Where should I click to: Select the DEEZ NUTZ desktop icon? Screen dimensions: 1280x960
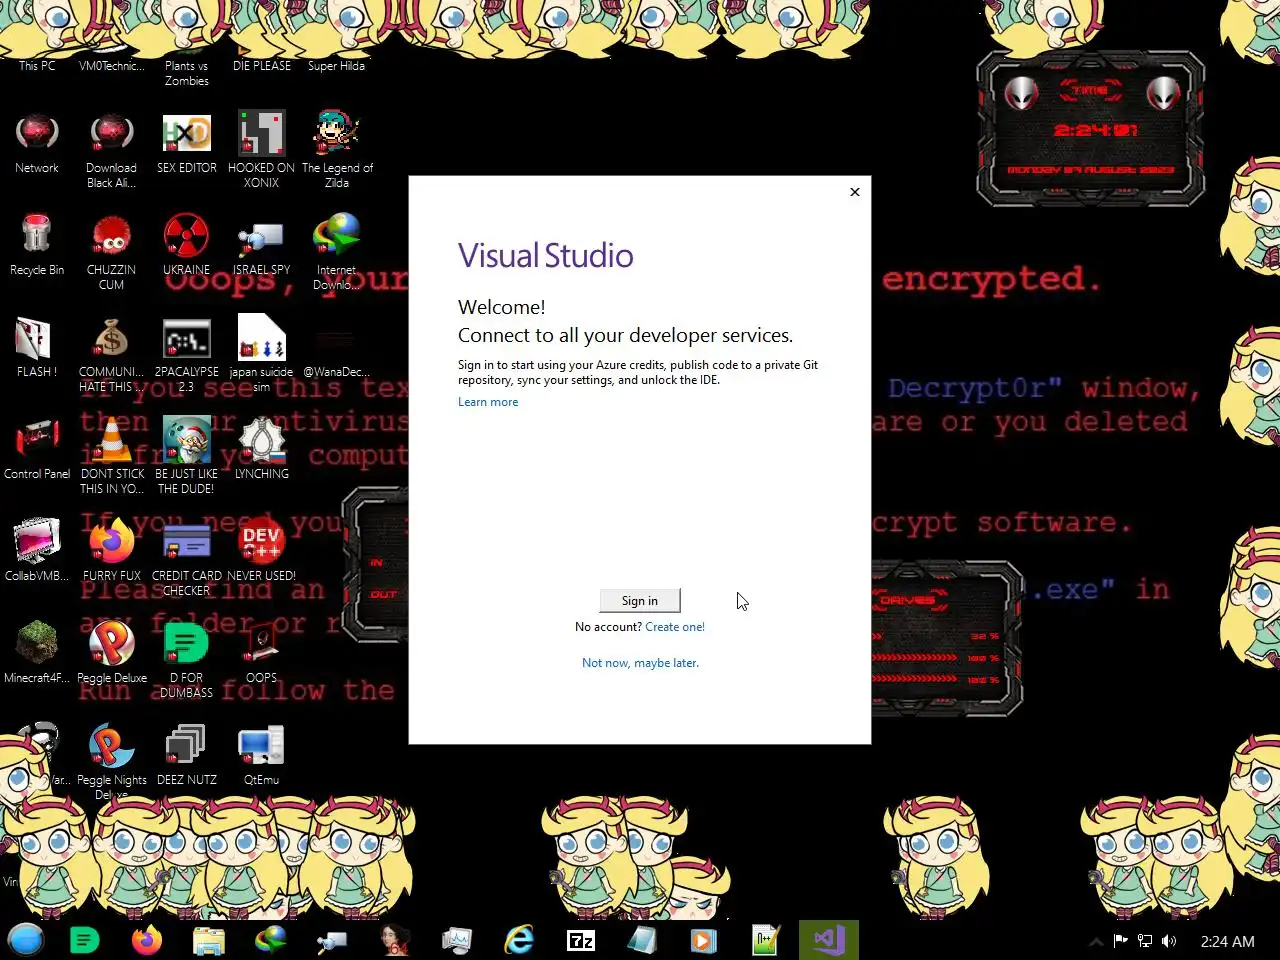click(187, 755)
